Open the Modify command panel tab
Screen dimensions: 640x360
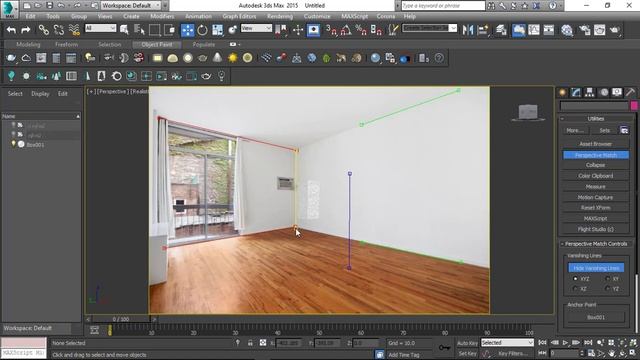pyautogui.click(x=576, y=93)
